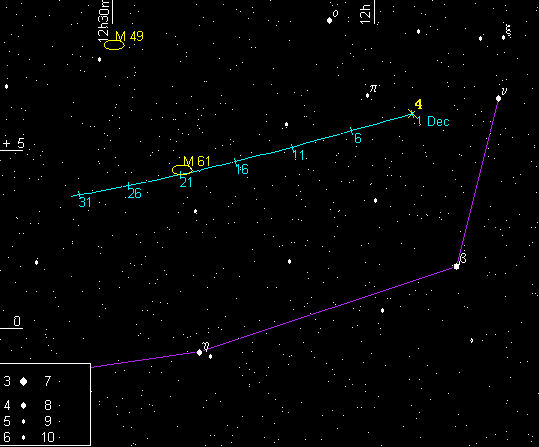
Task: Select the yellow cross asteroid marker labeled 4
Action: [x=412, y=114]
